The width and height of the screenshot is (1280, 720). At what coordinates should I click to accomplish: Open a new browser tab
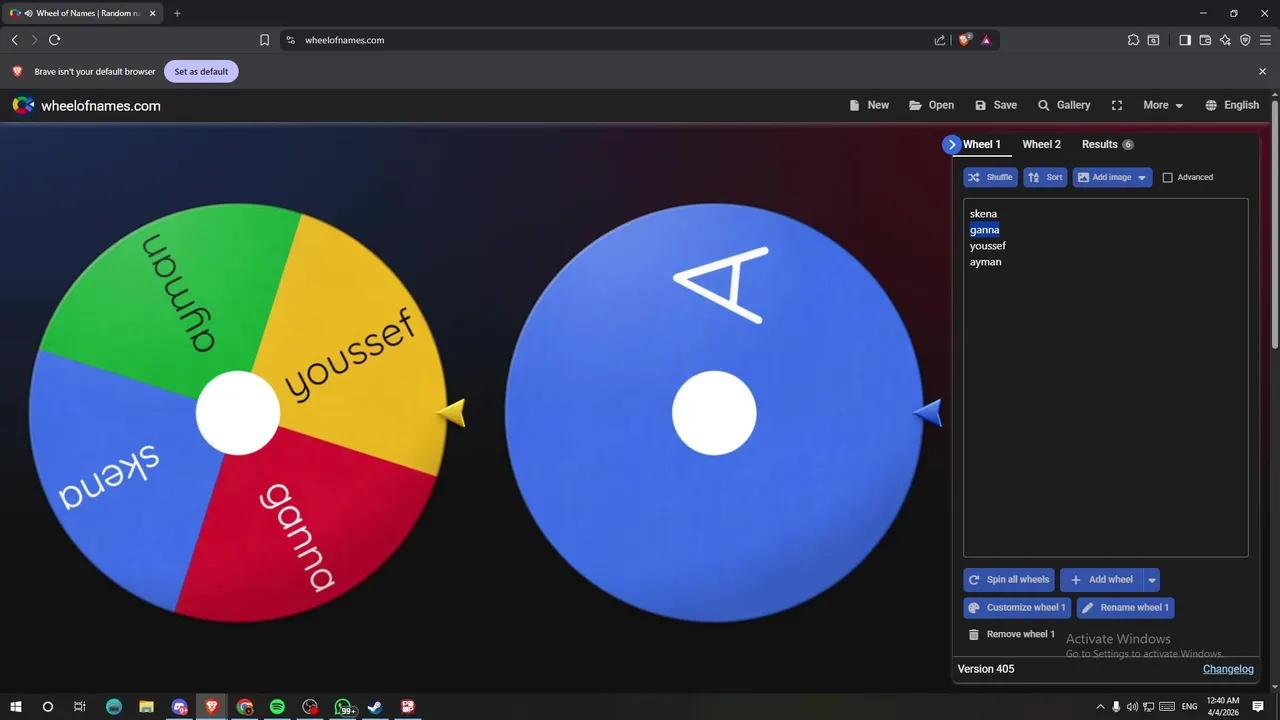177,13
